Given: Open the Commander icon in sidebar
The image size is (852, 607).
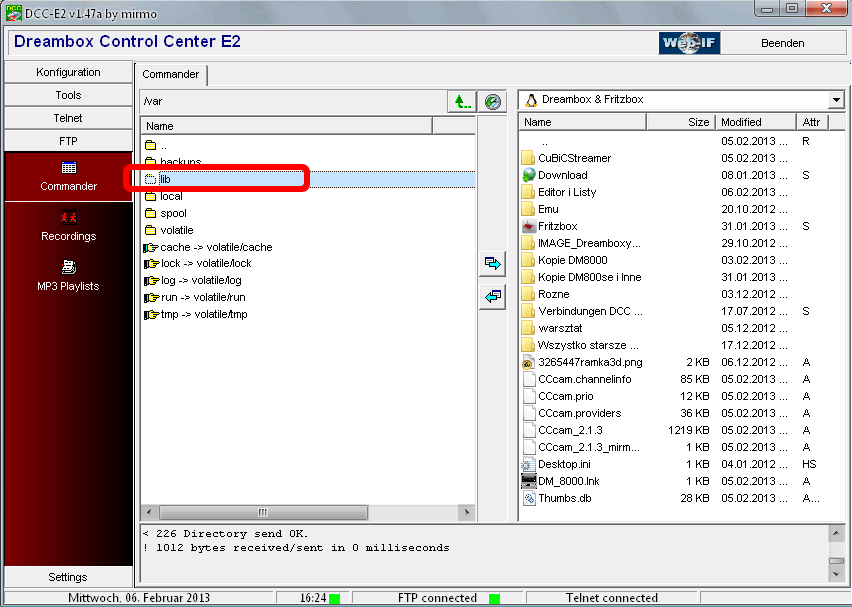Looking at the screenshot, I should pyautogui.click(x=69, y=168).
